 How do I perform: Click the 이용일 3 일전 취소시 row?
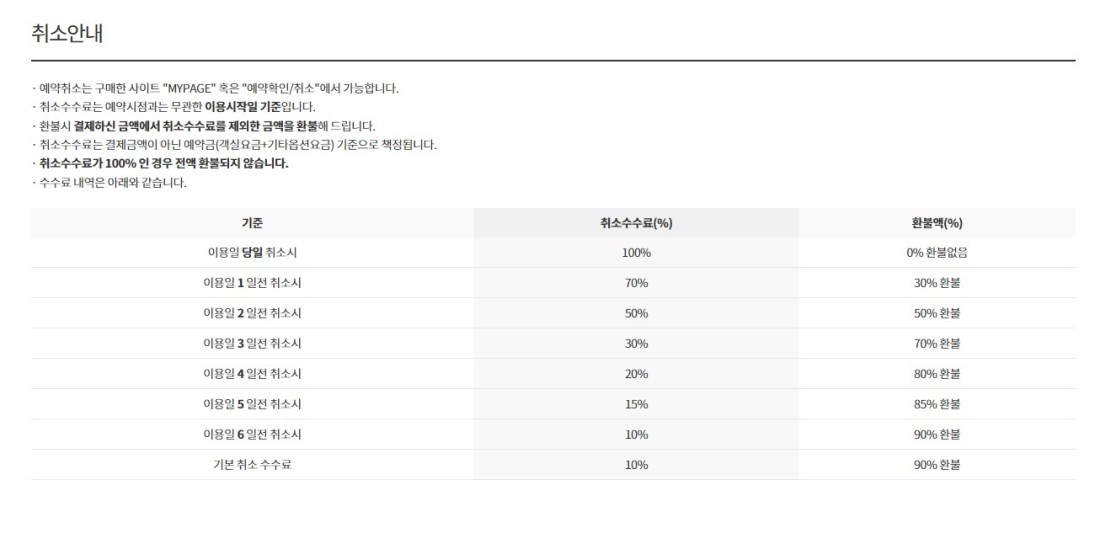pos(553,343)
